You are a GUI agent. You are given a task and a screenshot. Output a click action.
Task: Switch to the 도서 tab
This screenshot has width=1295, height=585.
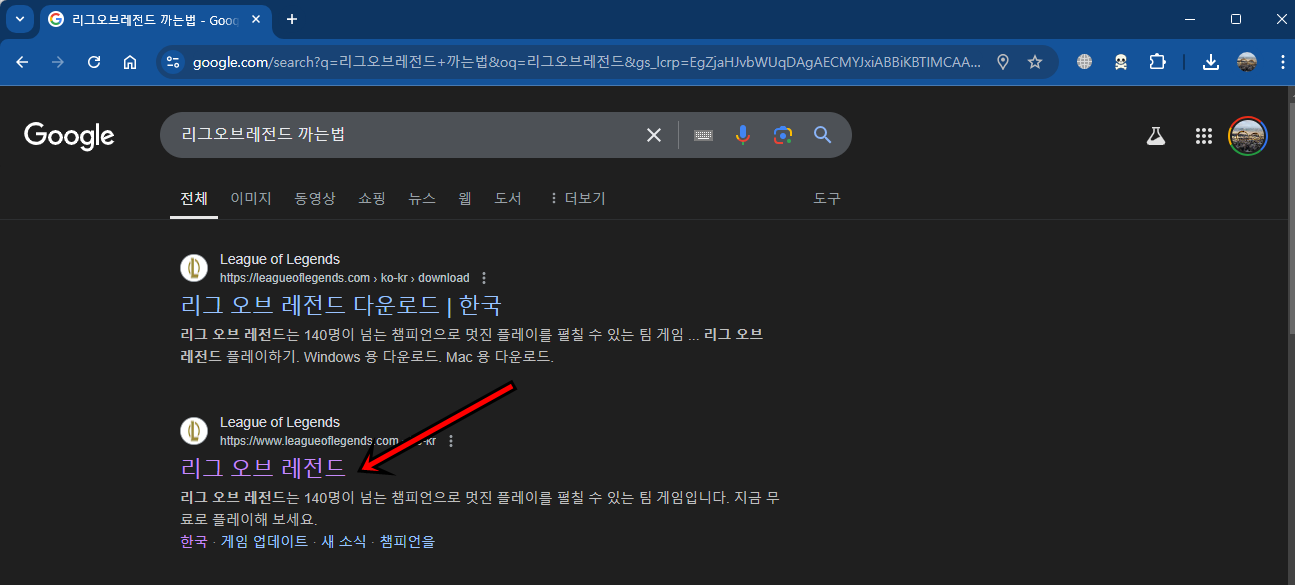[508, 198]
